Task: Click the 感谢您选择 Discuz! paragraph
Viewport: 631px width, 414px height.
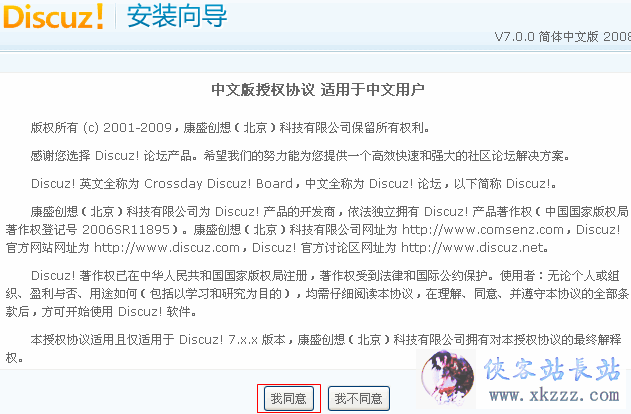Action: (x=300, y=155)
